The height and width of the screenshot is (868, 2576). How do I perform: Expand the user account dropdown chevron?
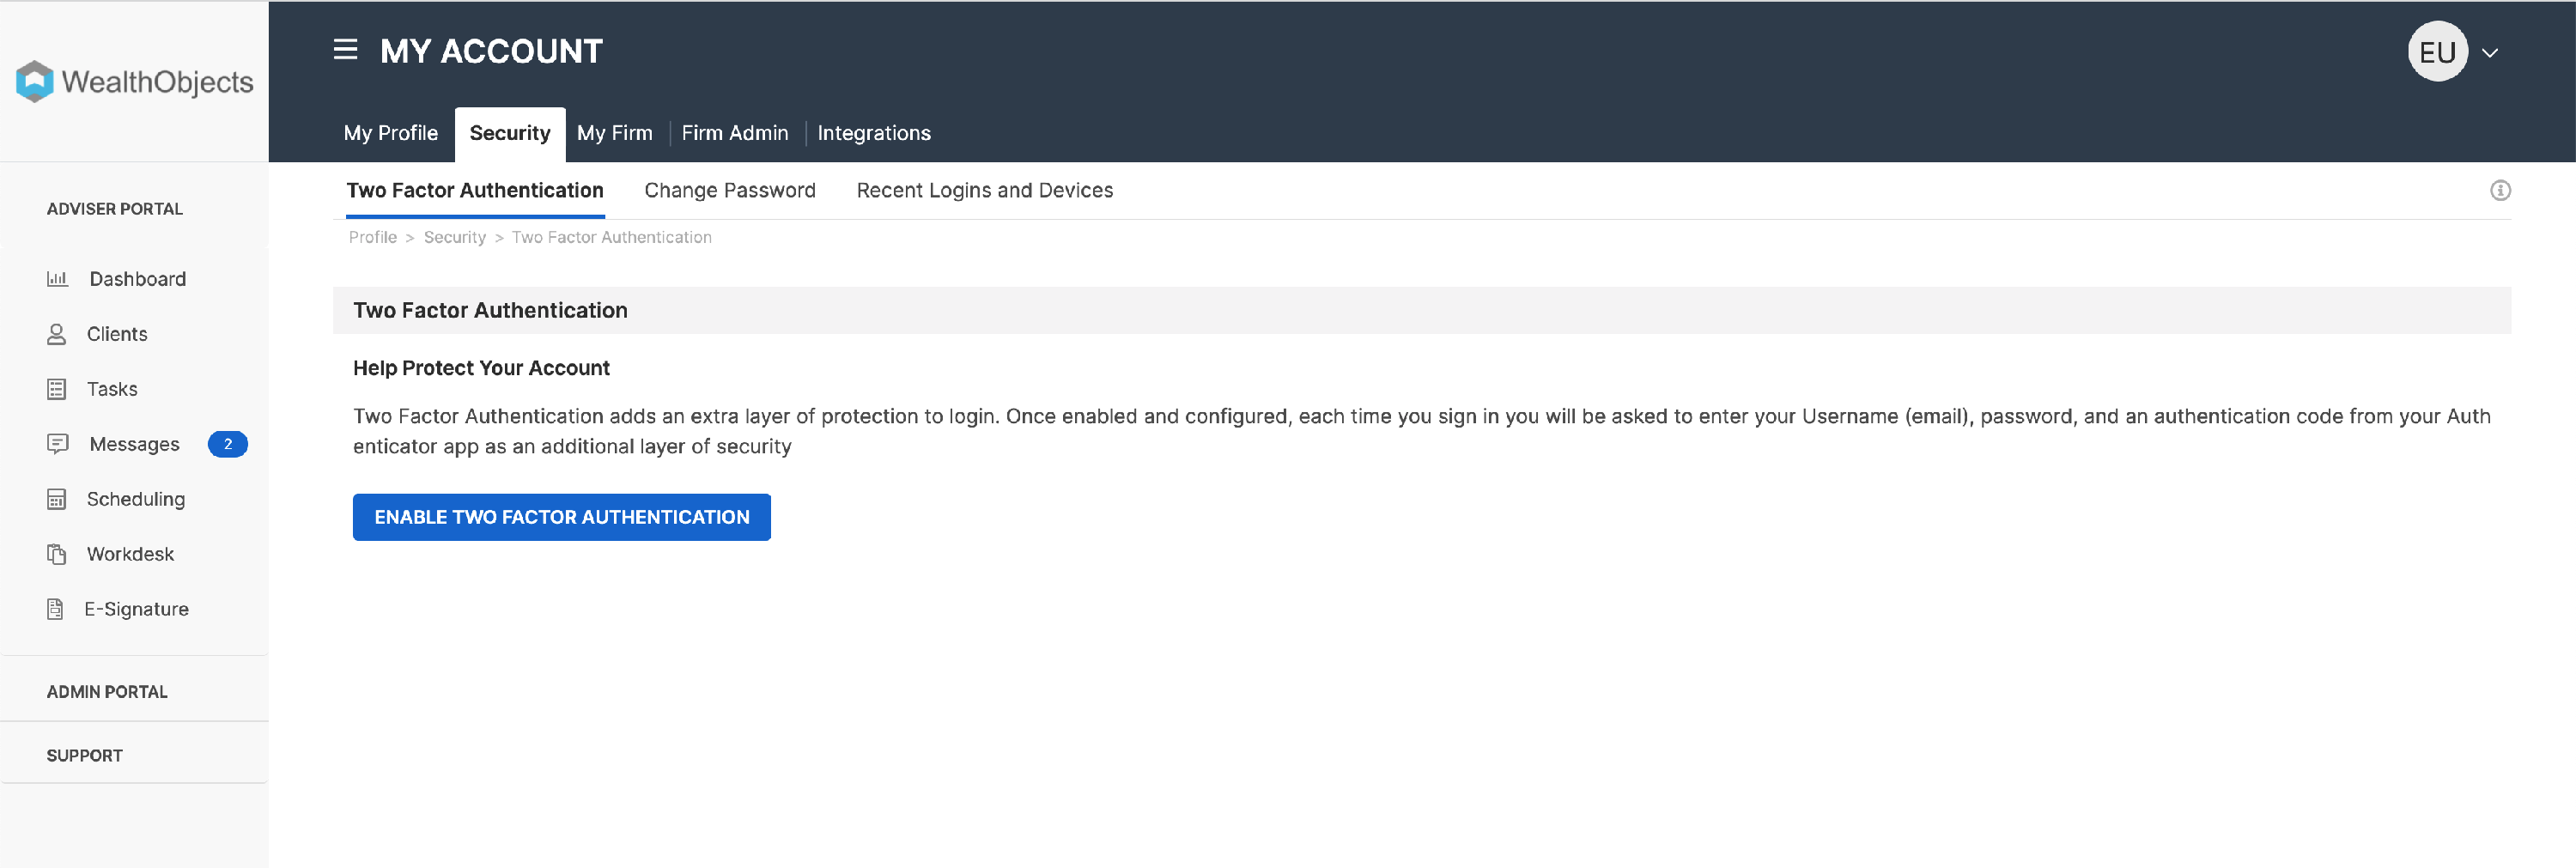(x=2490, y=53)
